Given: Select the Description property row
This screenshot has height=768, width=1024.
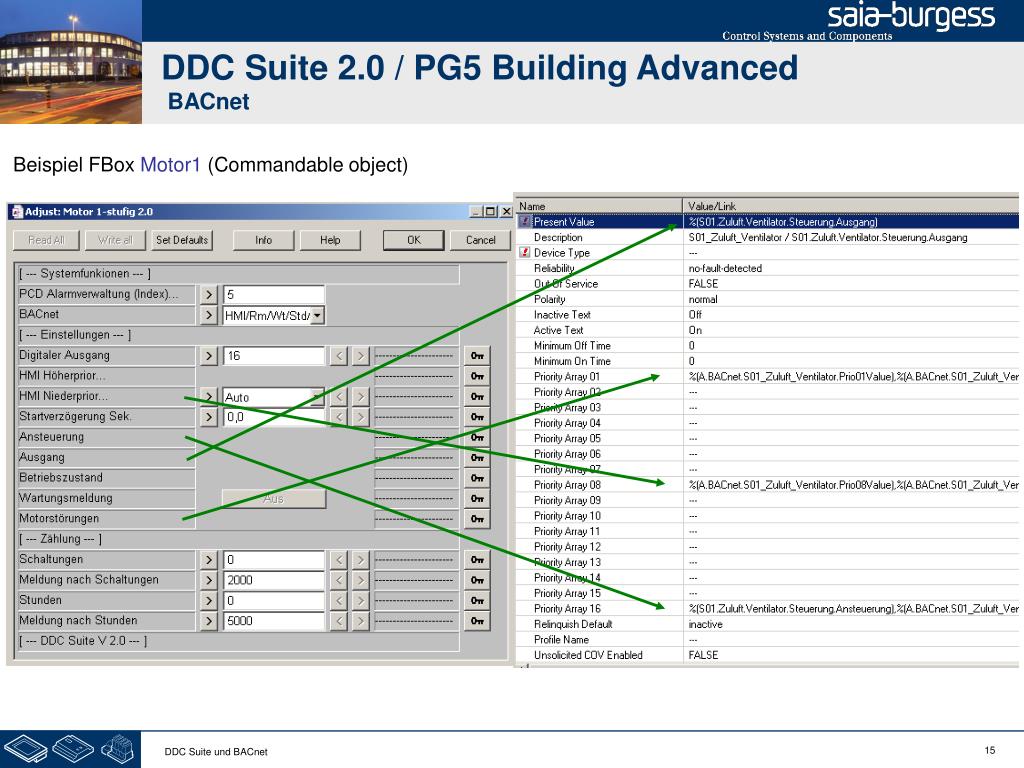Looking at the screenshot, I should 767,237.
